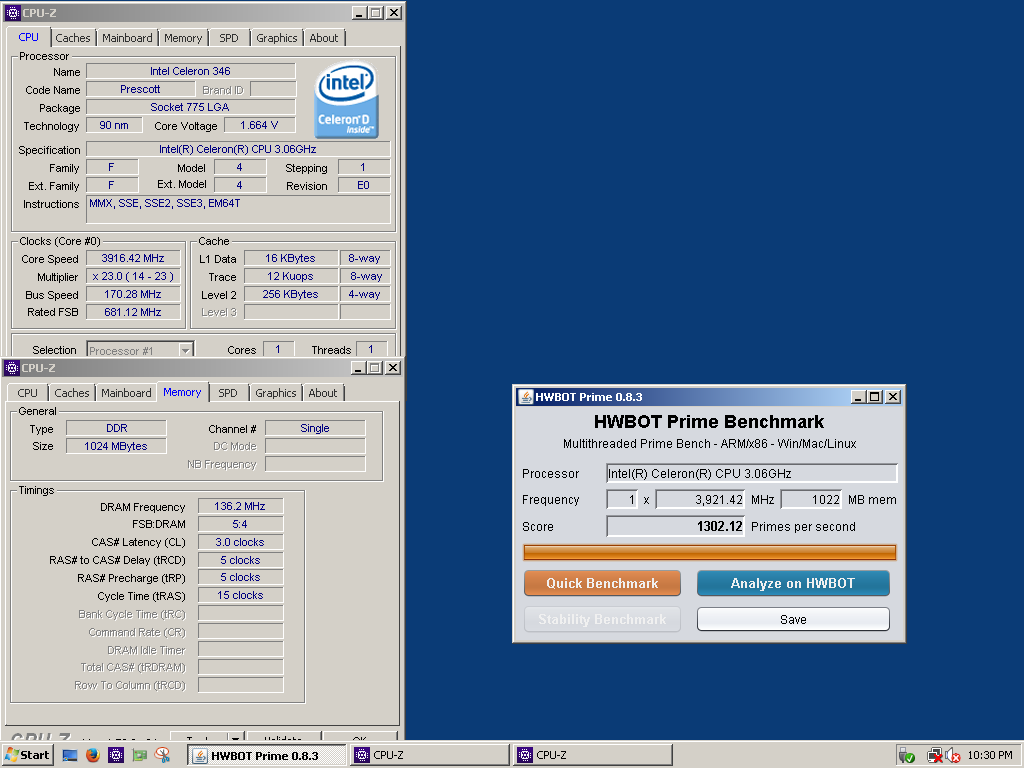Click the Stability Benchmark button
1024x768 pixels.
602,619
